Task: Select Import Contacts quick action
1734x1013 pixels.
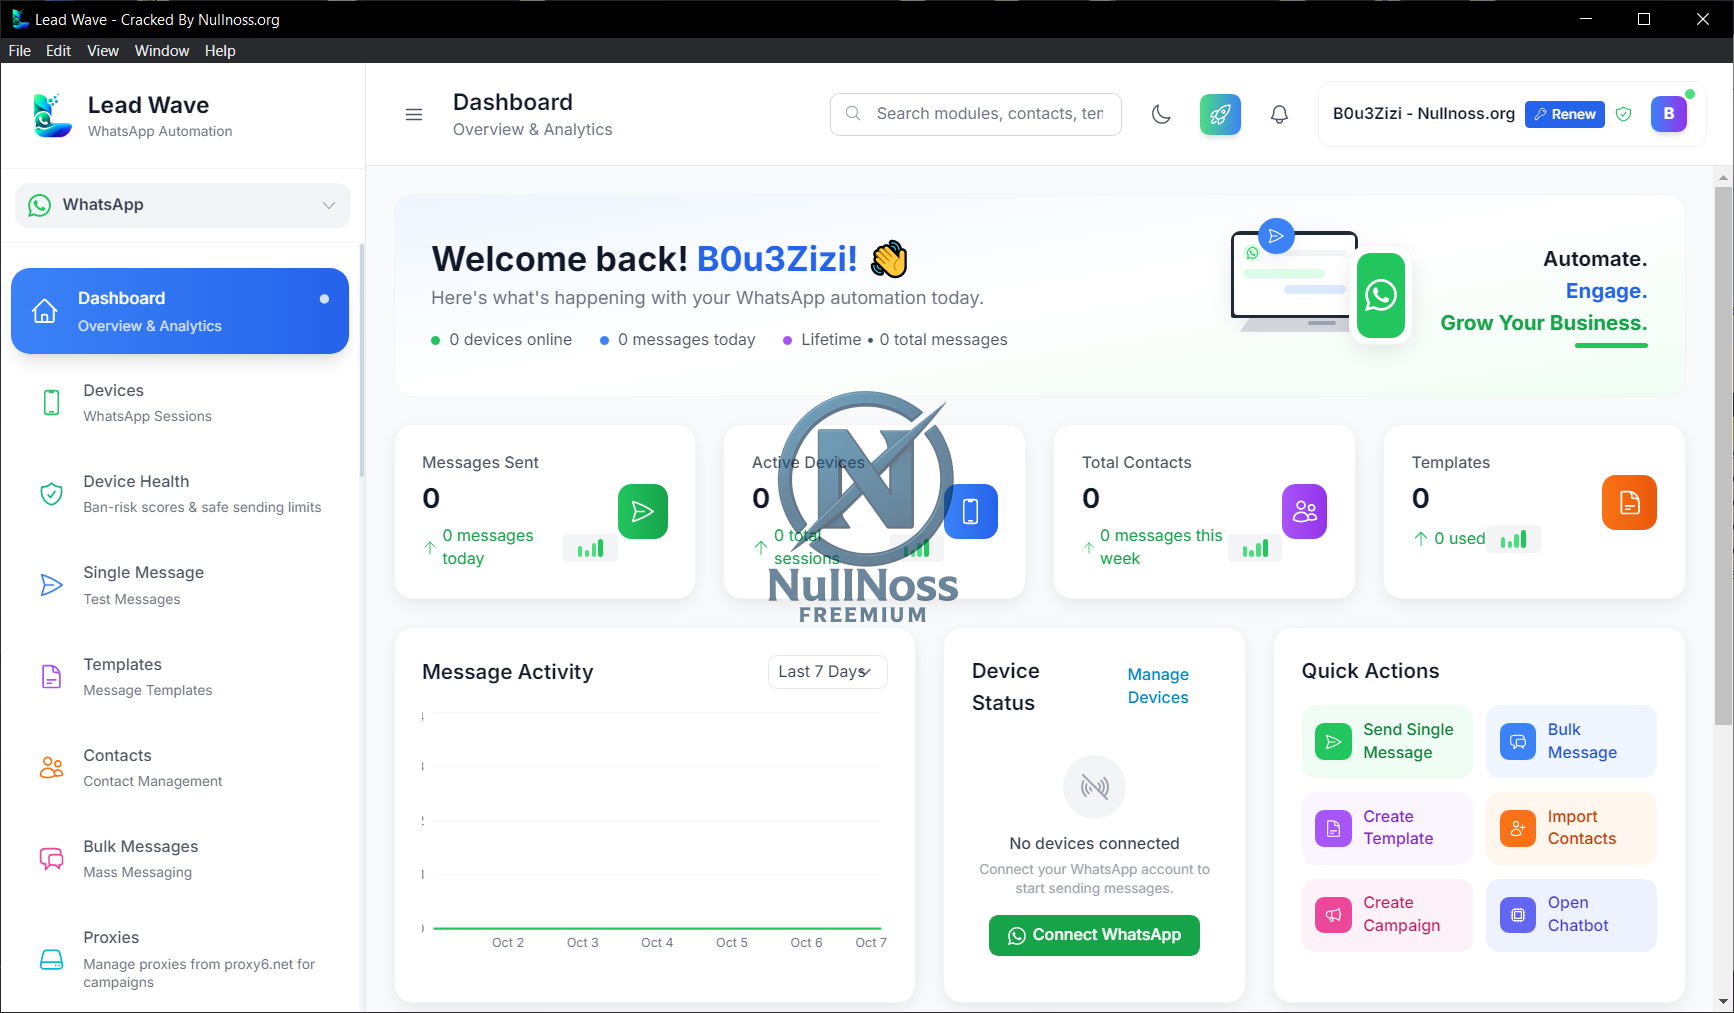Action: tap(1571, 828)
